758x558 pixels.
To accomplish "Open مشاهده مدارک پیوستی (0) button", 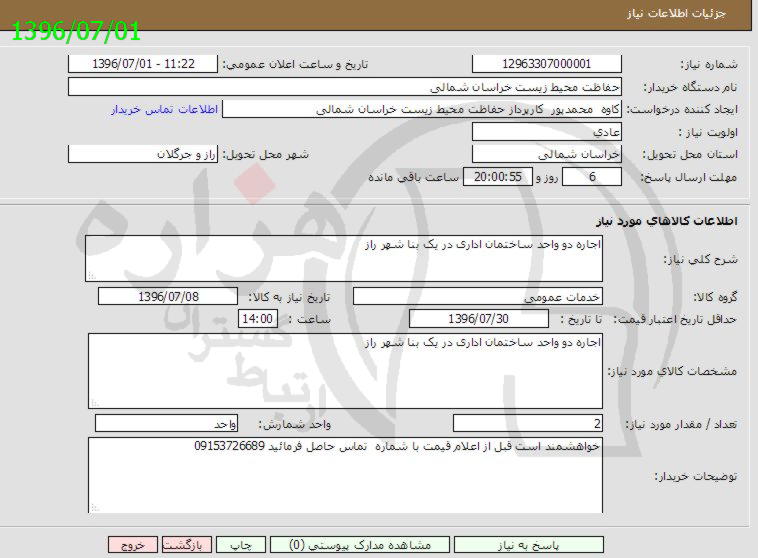I will pyautogui.click(x=360, y=545).
